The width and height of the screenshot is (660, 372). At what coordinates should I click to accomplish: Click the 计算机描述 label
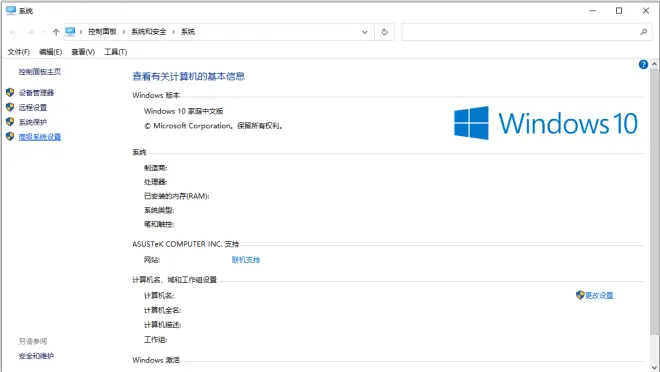[162, 325]
